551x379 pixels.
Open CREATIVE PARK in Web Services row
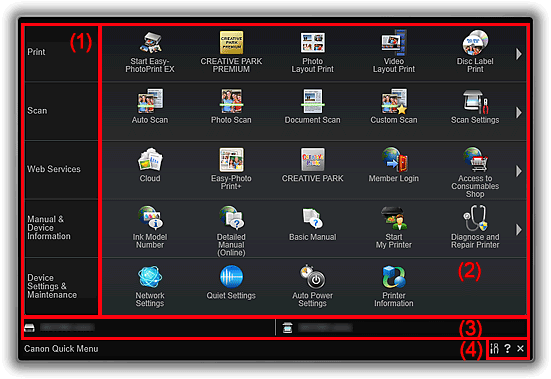coord(312,165)
